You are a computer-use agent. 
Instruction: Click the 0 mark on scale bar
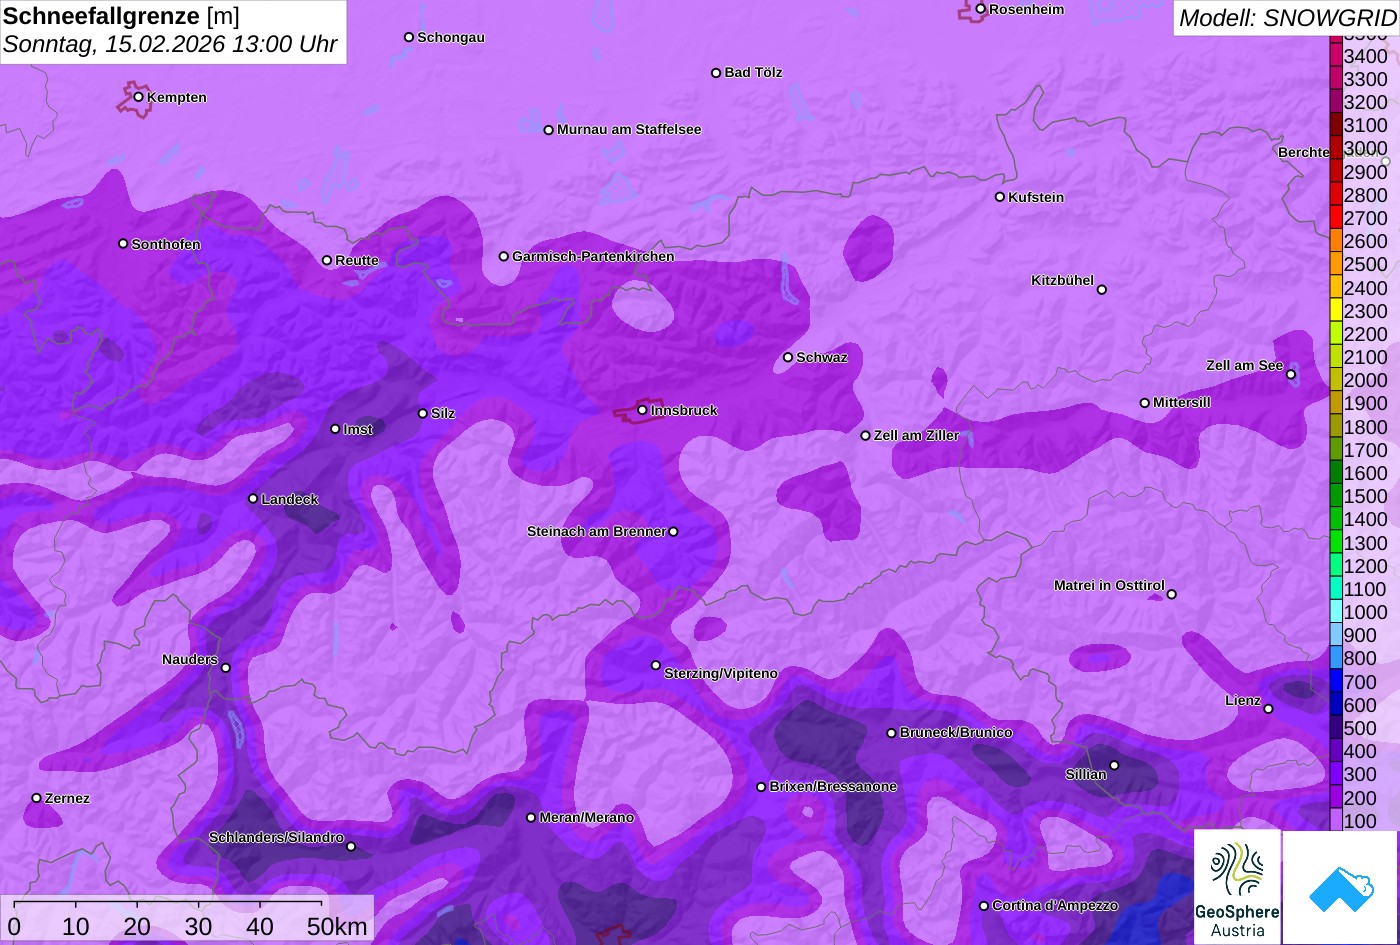pyautogui.click(x=14, y=927)
